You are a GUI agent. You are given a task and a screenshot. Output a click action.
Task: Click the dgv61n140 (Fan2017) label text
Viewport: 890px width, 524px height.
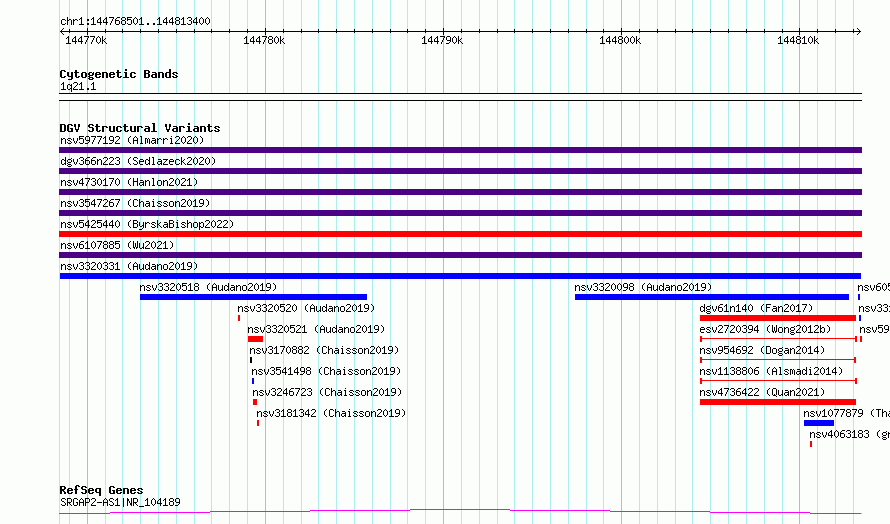pos(756,308)
